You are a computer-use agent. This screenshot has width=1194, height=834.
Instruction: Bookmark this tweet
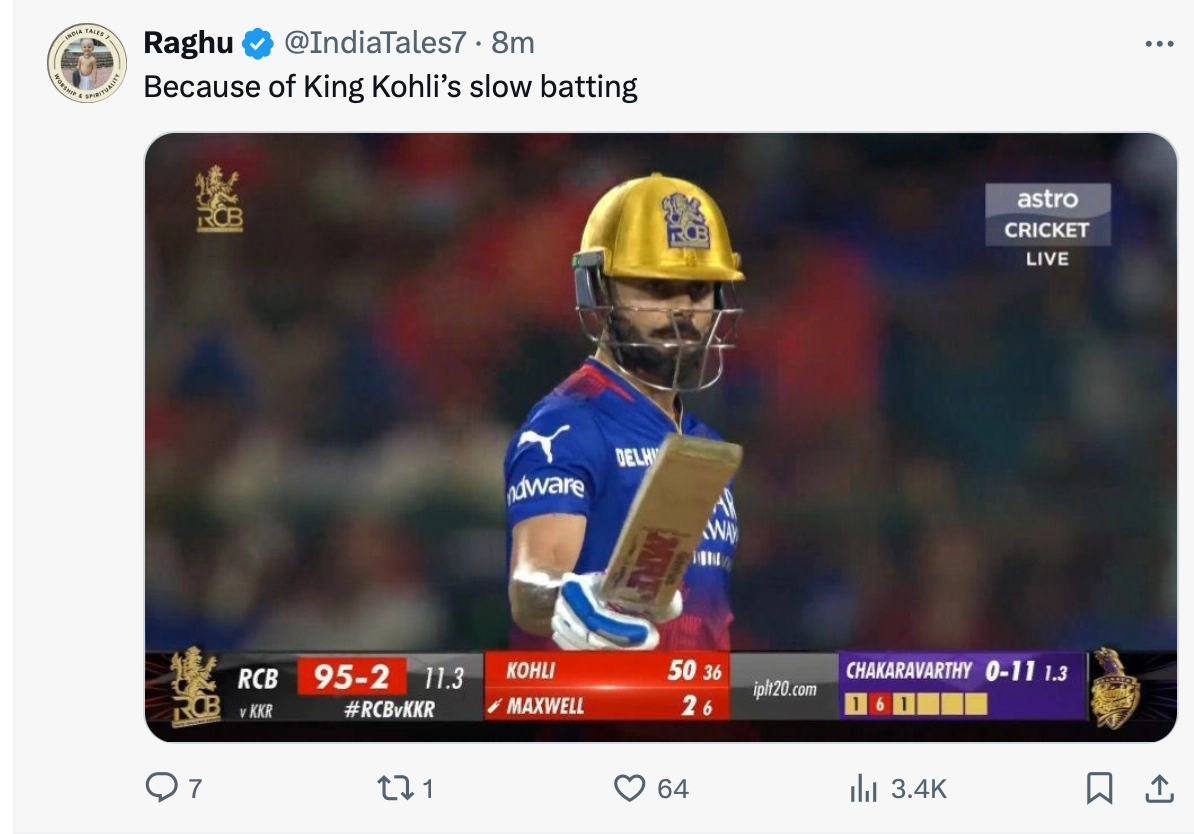pos(1099,789)
